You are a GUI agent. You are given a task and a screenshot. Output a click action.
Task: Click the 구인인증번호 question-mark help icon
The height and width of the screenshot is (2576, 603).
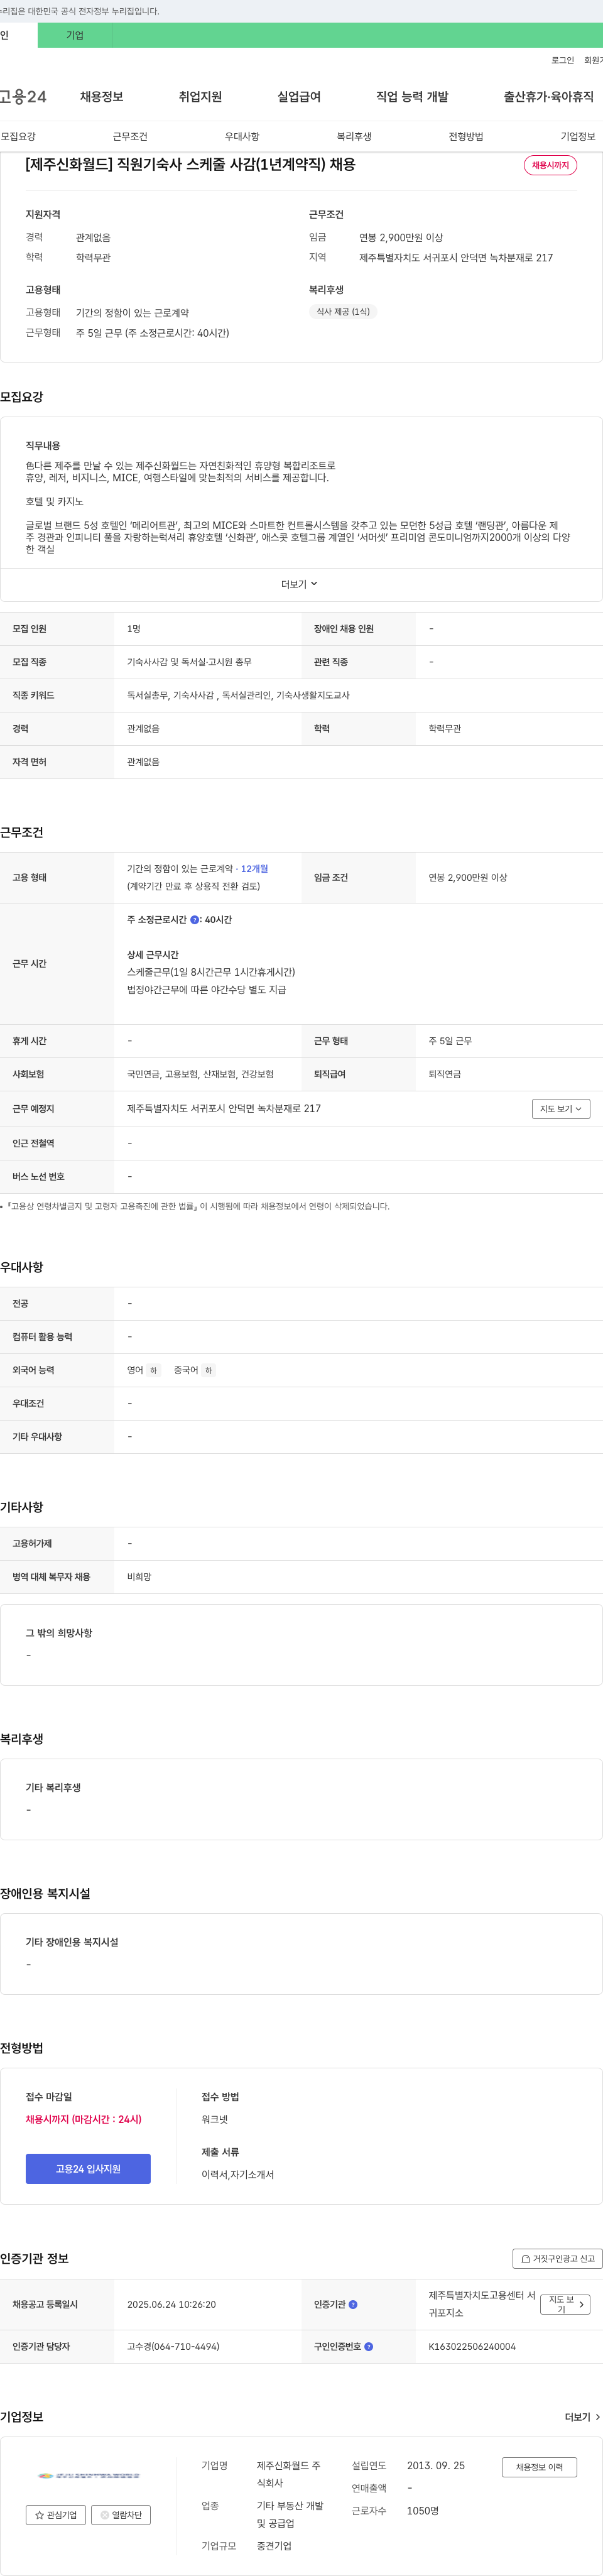point(369,2347)
